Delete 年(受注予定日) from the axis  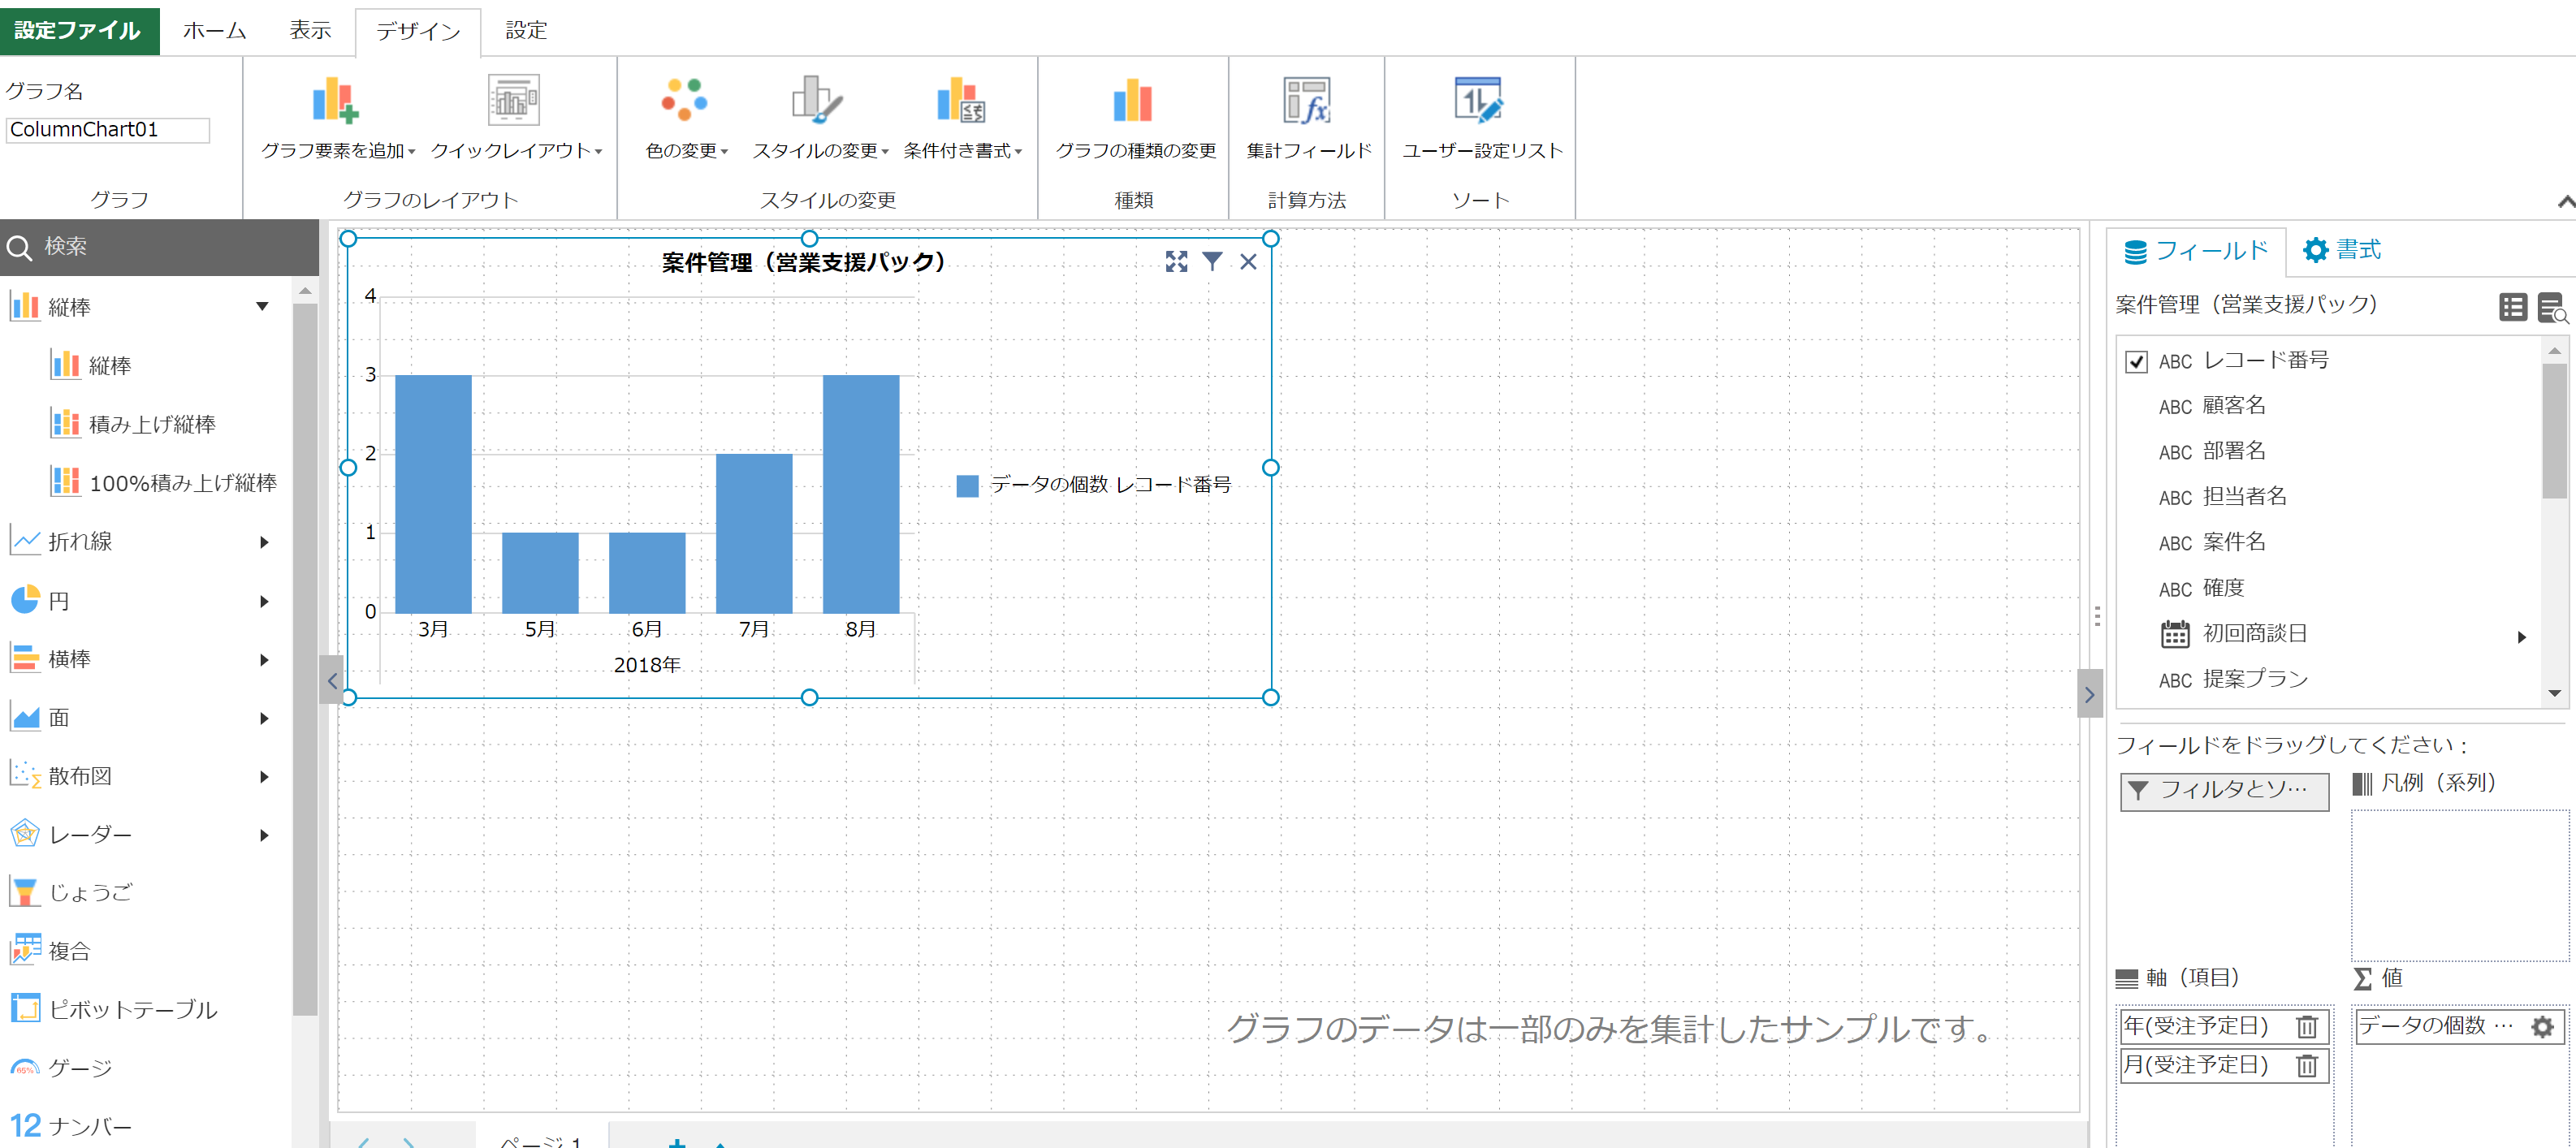click(2306, 1026)
